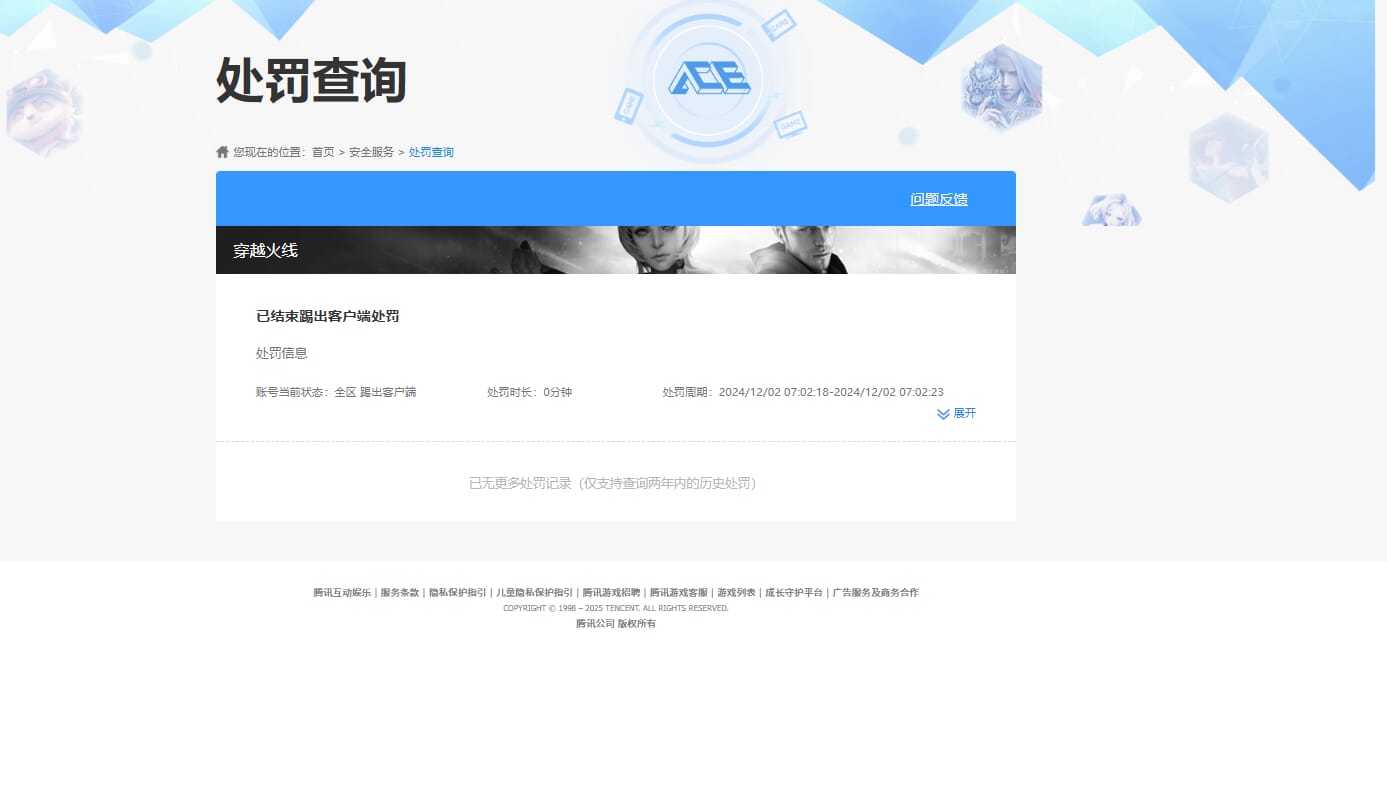Open 广告服务及商务合作 footer link

[876, 593]
